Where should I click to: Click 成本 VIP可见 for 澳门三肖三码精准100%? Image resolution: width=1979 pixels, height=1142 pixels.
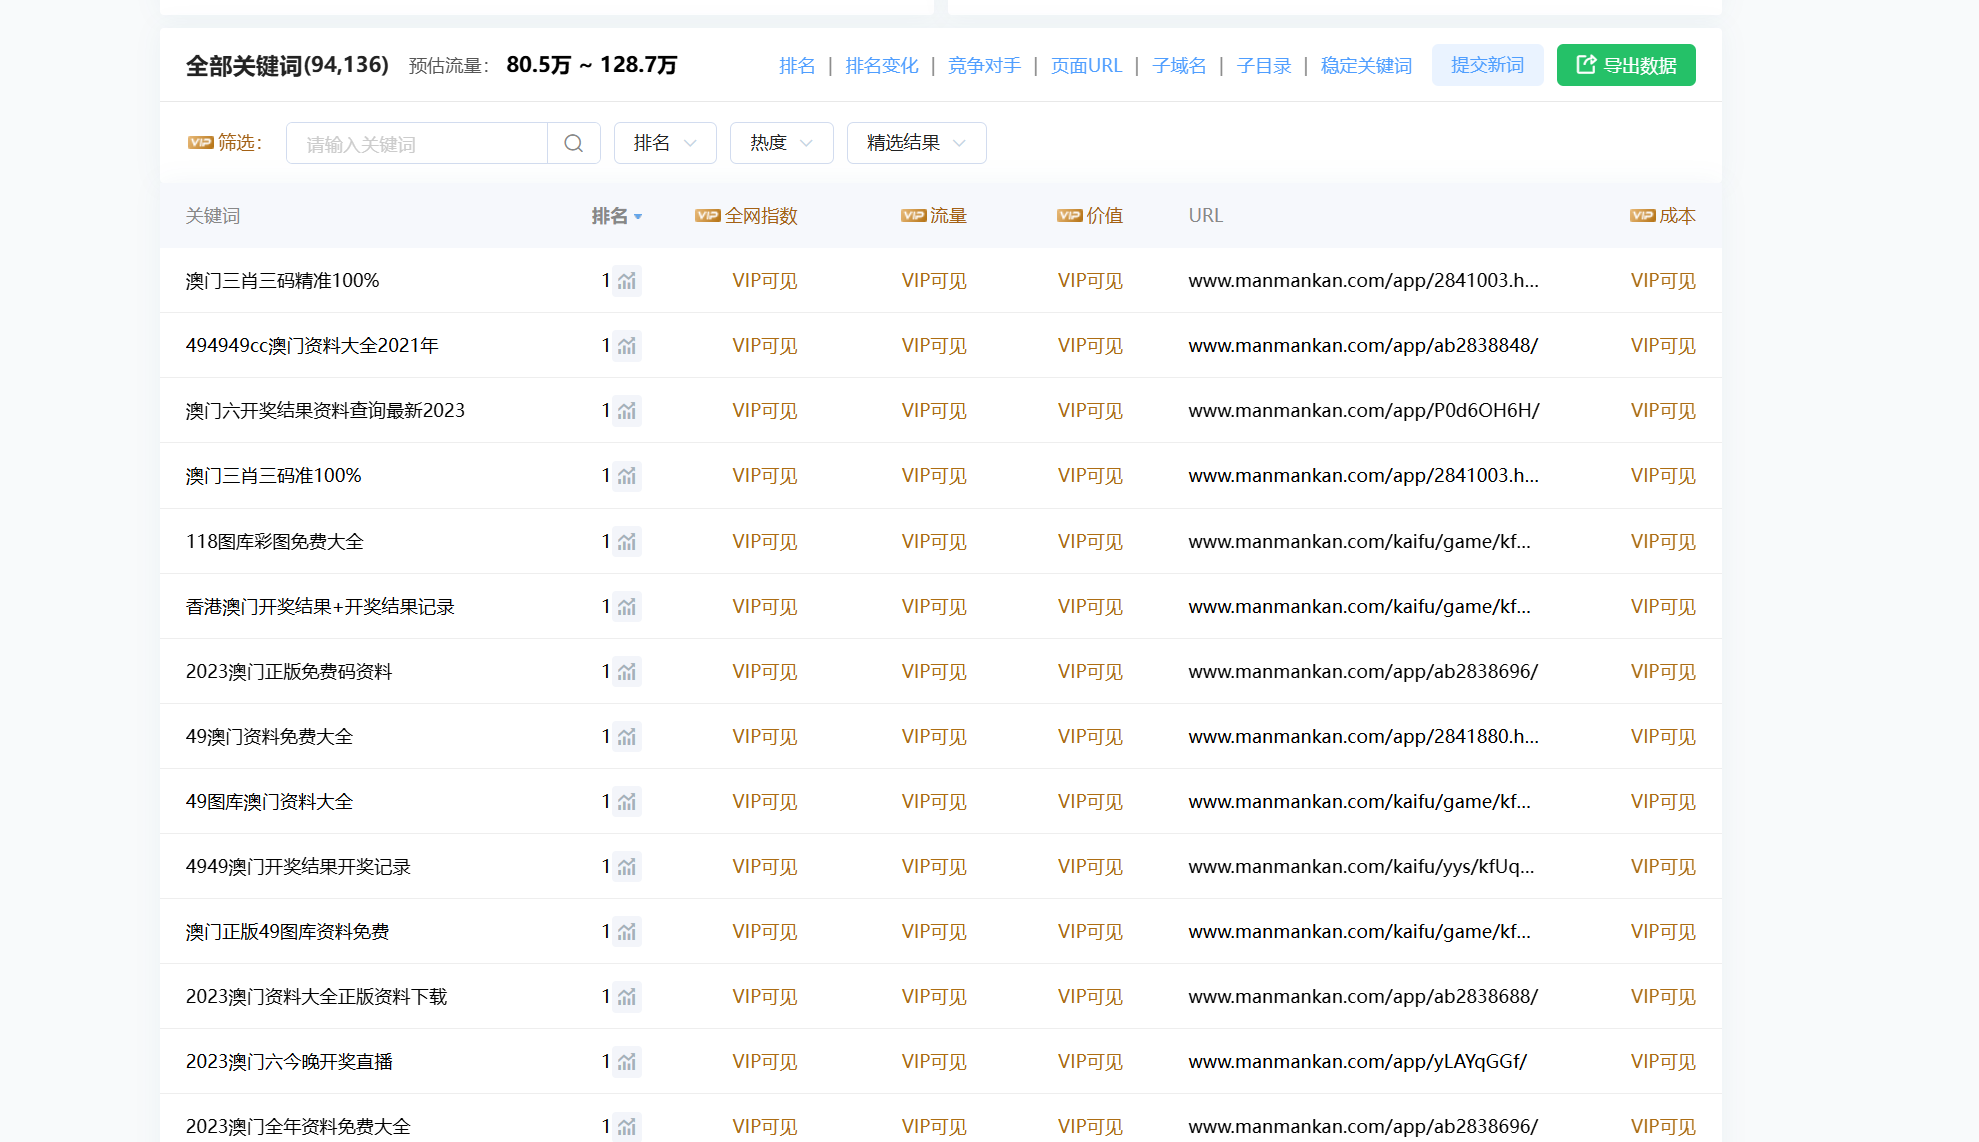(1663, 281)
